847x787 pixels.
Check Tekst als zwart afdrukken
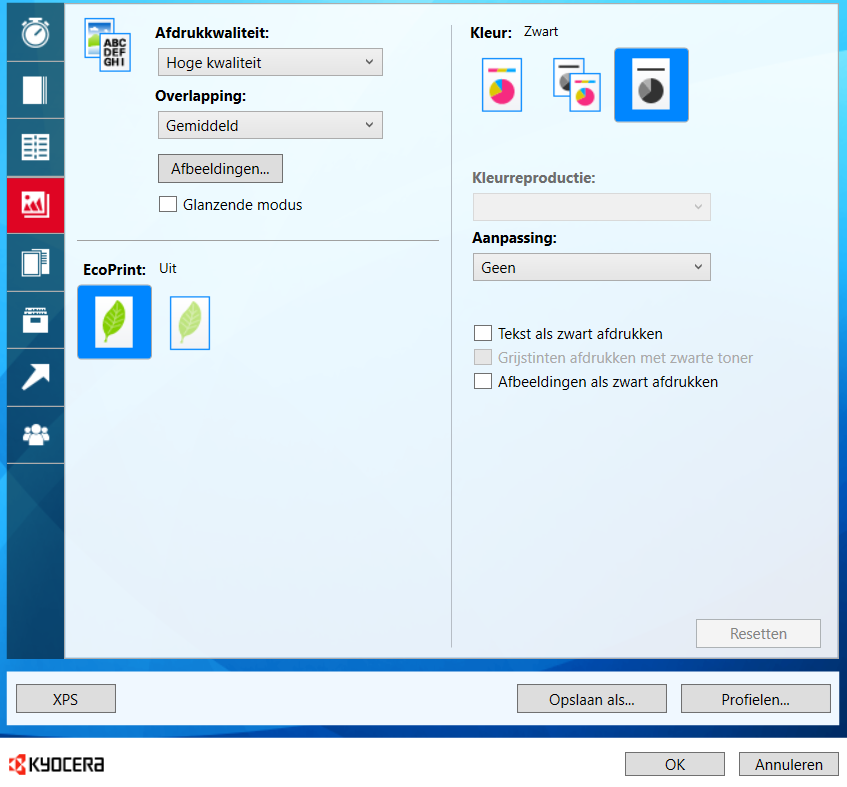click(483, 334)
